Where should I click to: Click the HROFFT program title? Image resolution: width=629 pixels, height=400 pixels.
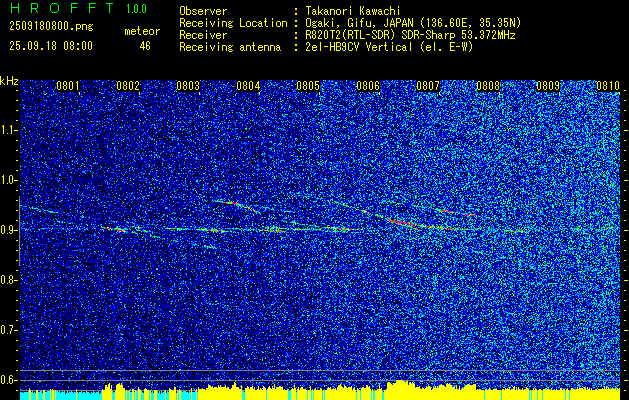click(61, 8)
